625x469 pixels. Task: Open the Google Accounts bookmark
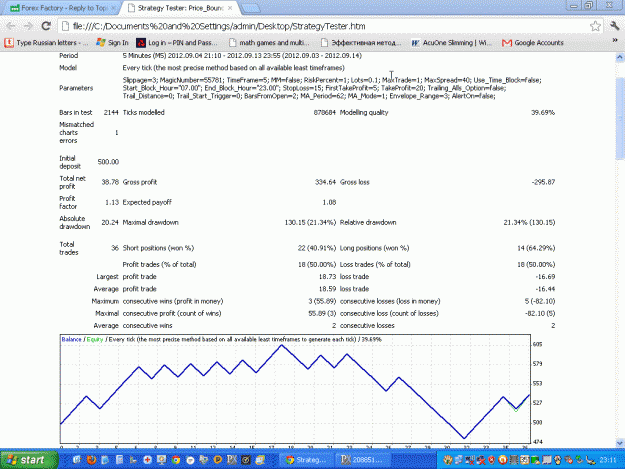[533, 43]
